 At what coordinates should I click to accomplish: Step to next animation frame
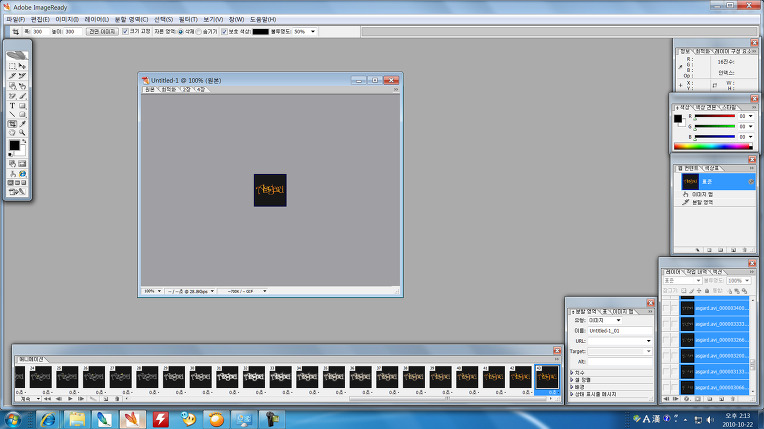pyautogui.click(x=81, y=399)
